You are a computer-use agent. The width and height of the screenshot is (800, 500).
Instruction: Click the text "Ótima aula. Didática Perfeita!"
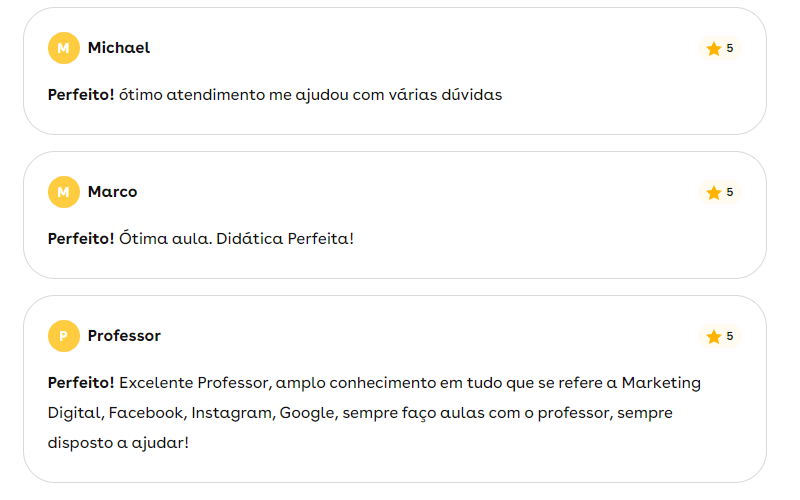coord(236,240)
